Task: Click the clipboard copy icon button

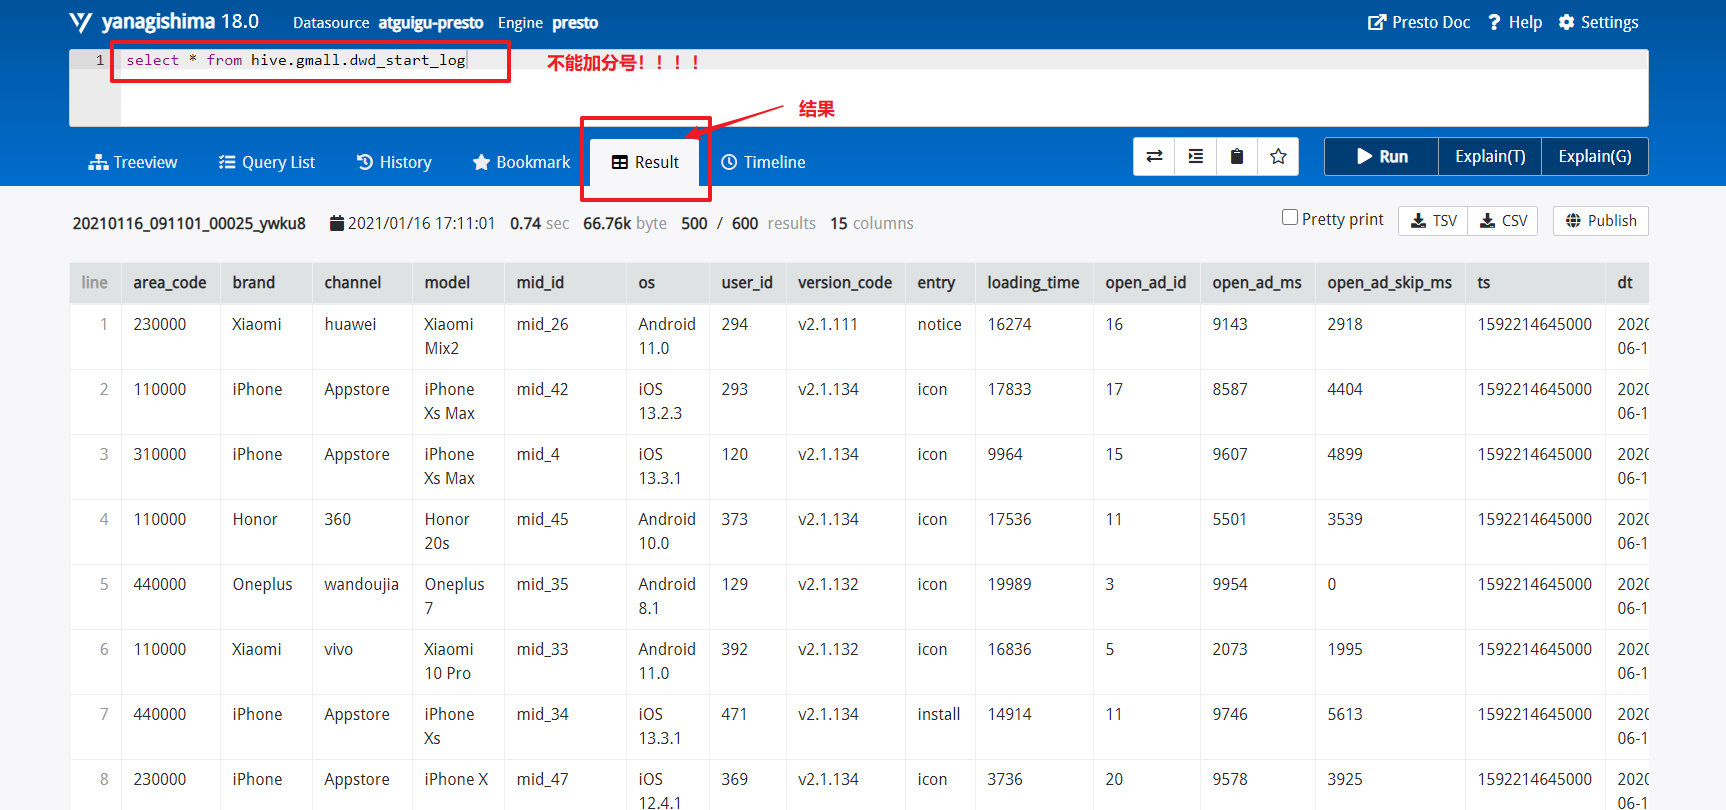Action: 1237,156
